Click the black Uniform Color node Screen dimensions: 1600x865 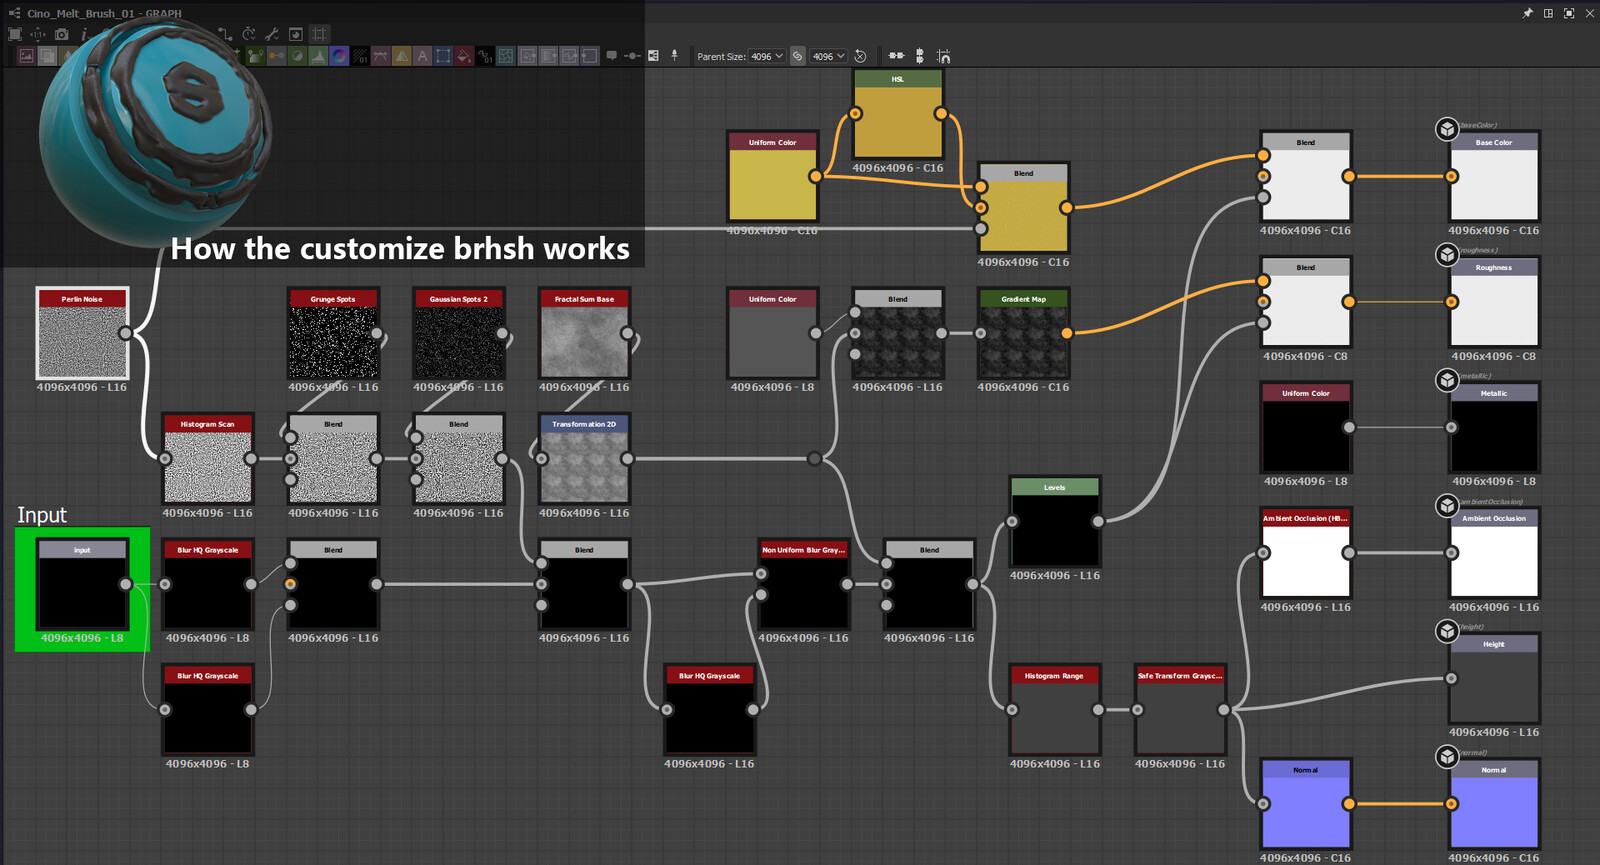[x=1306, y=427]
